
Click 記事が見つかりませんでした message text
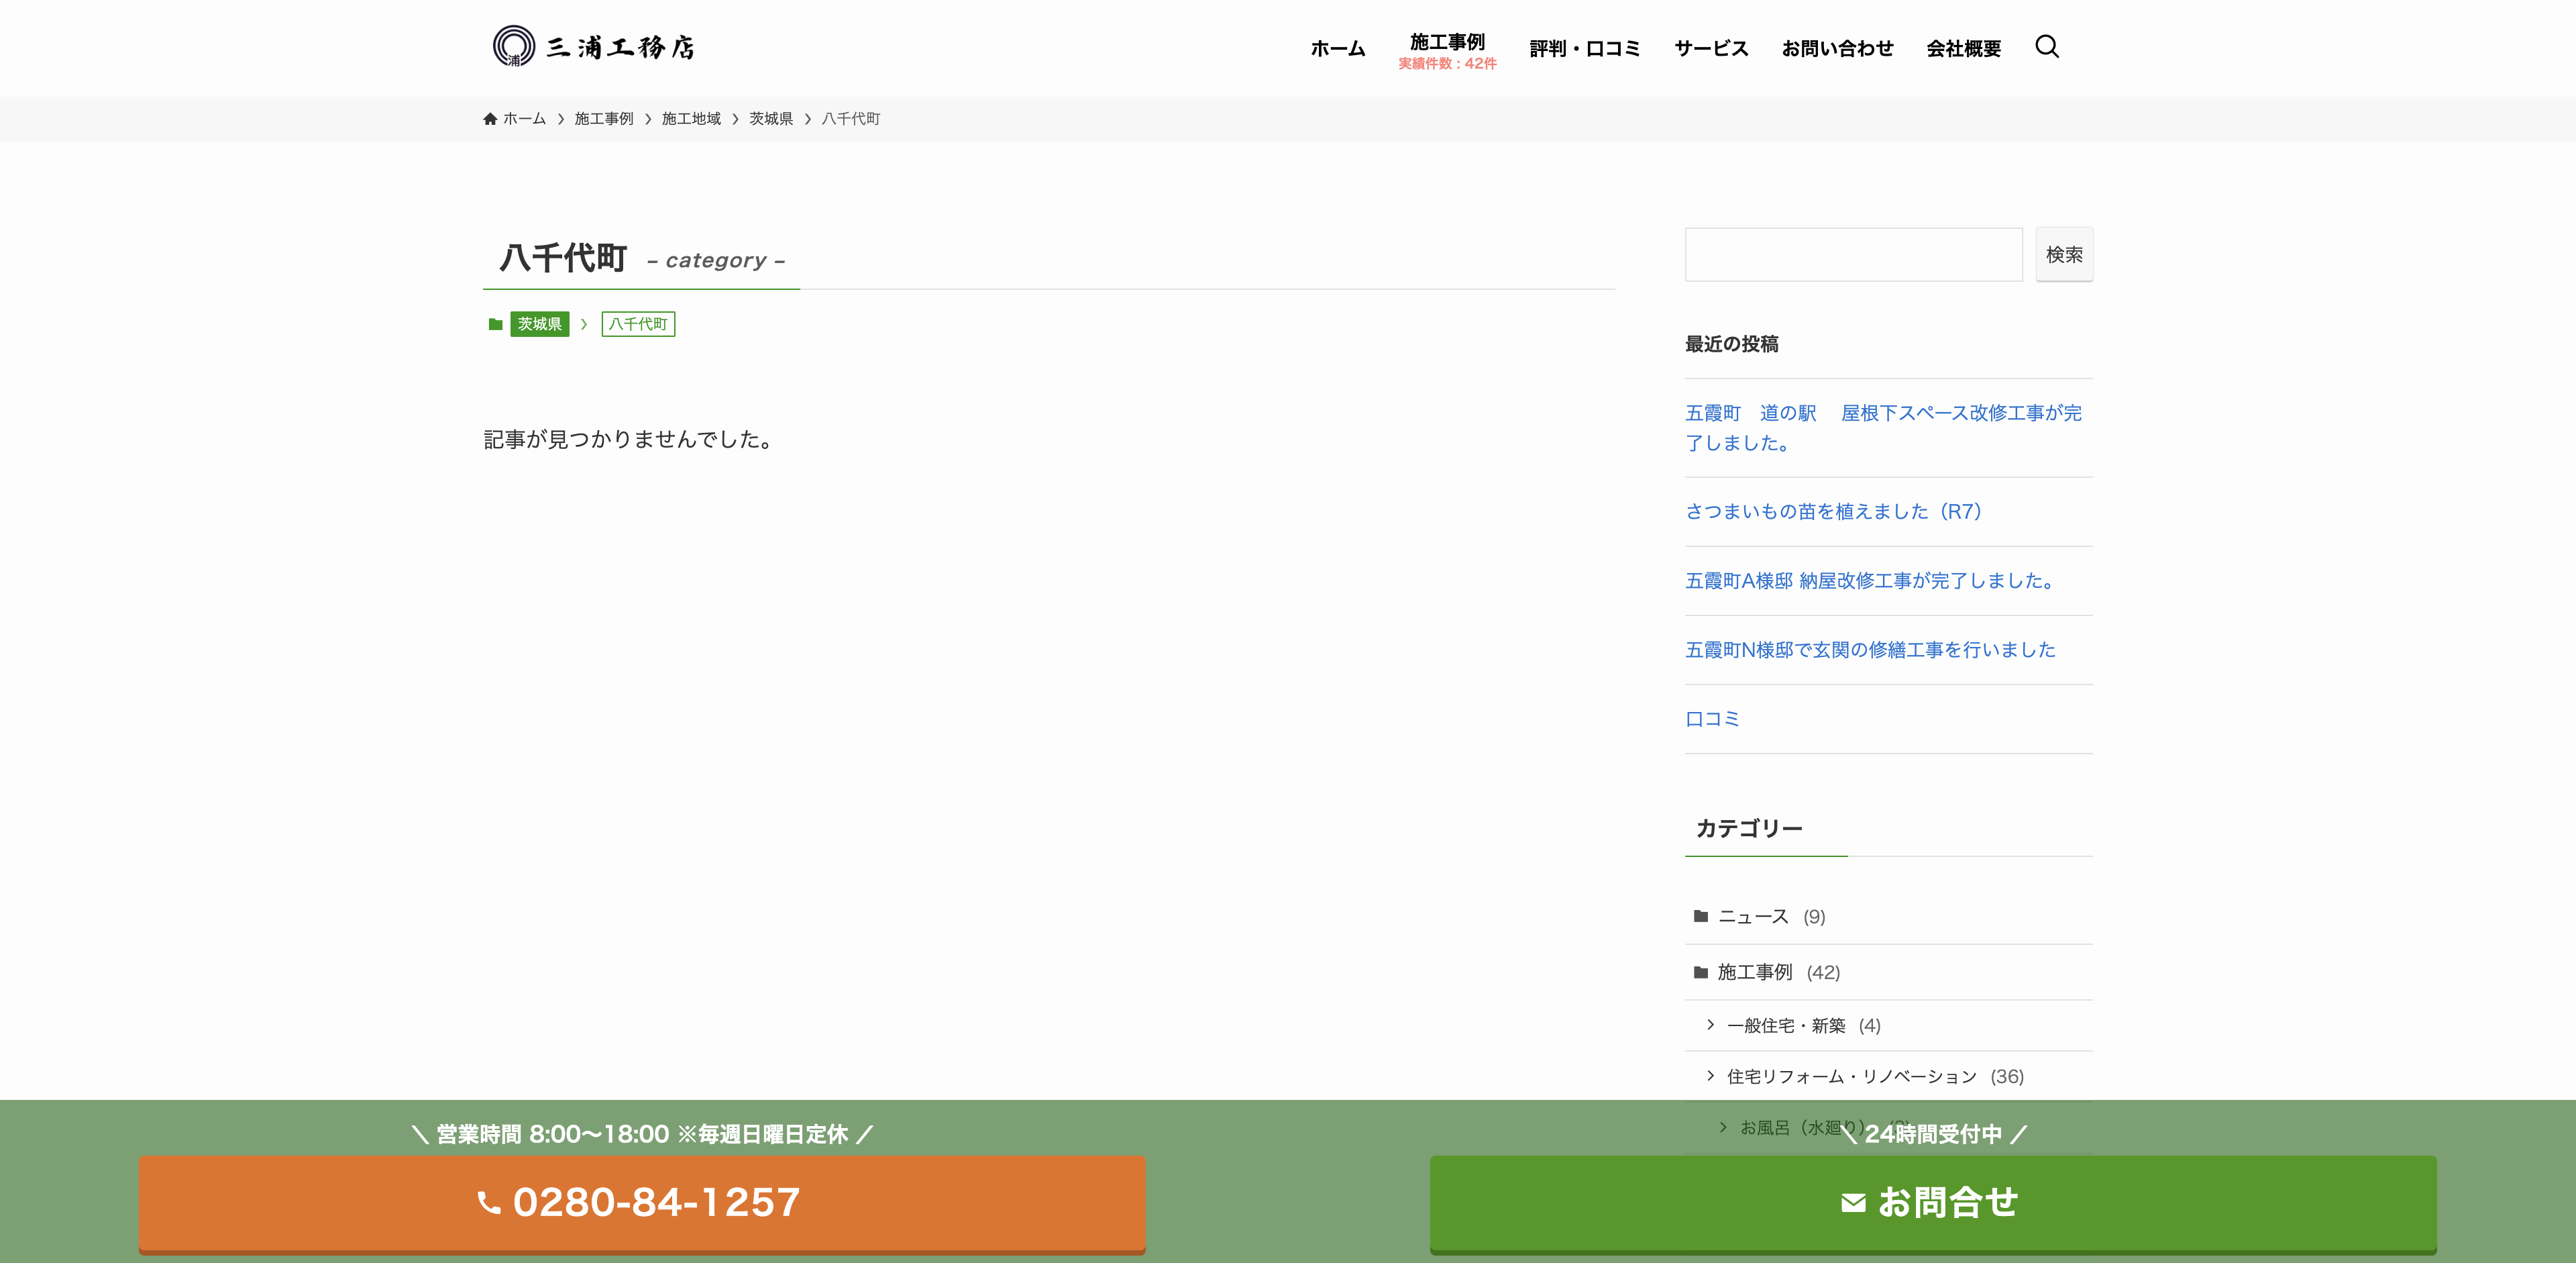630,439
